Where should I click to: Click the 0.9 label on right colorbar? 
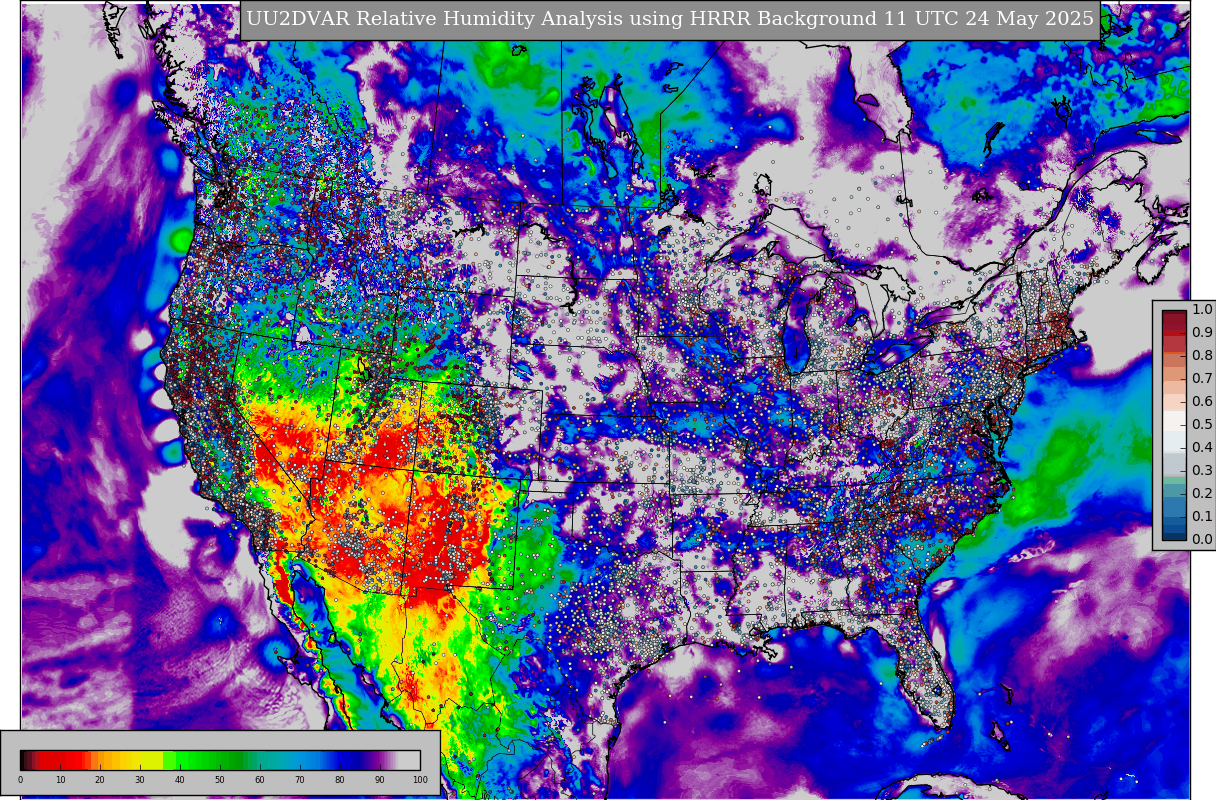[x=1202, y=332]
